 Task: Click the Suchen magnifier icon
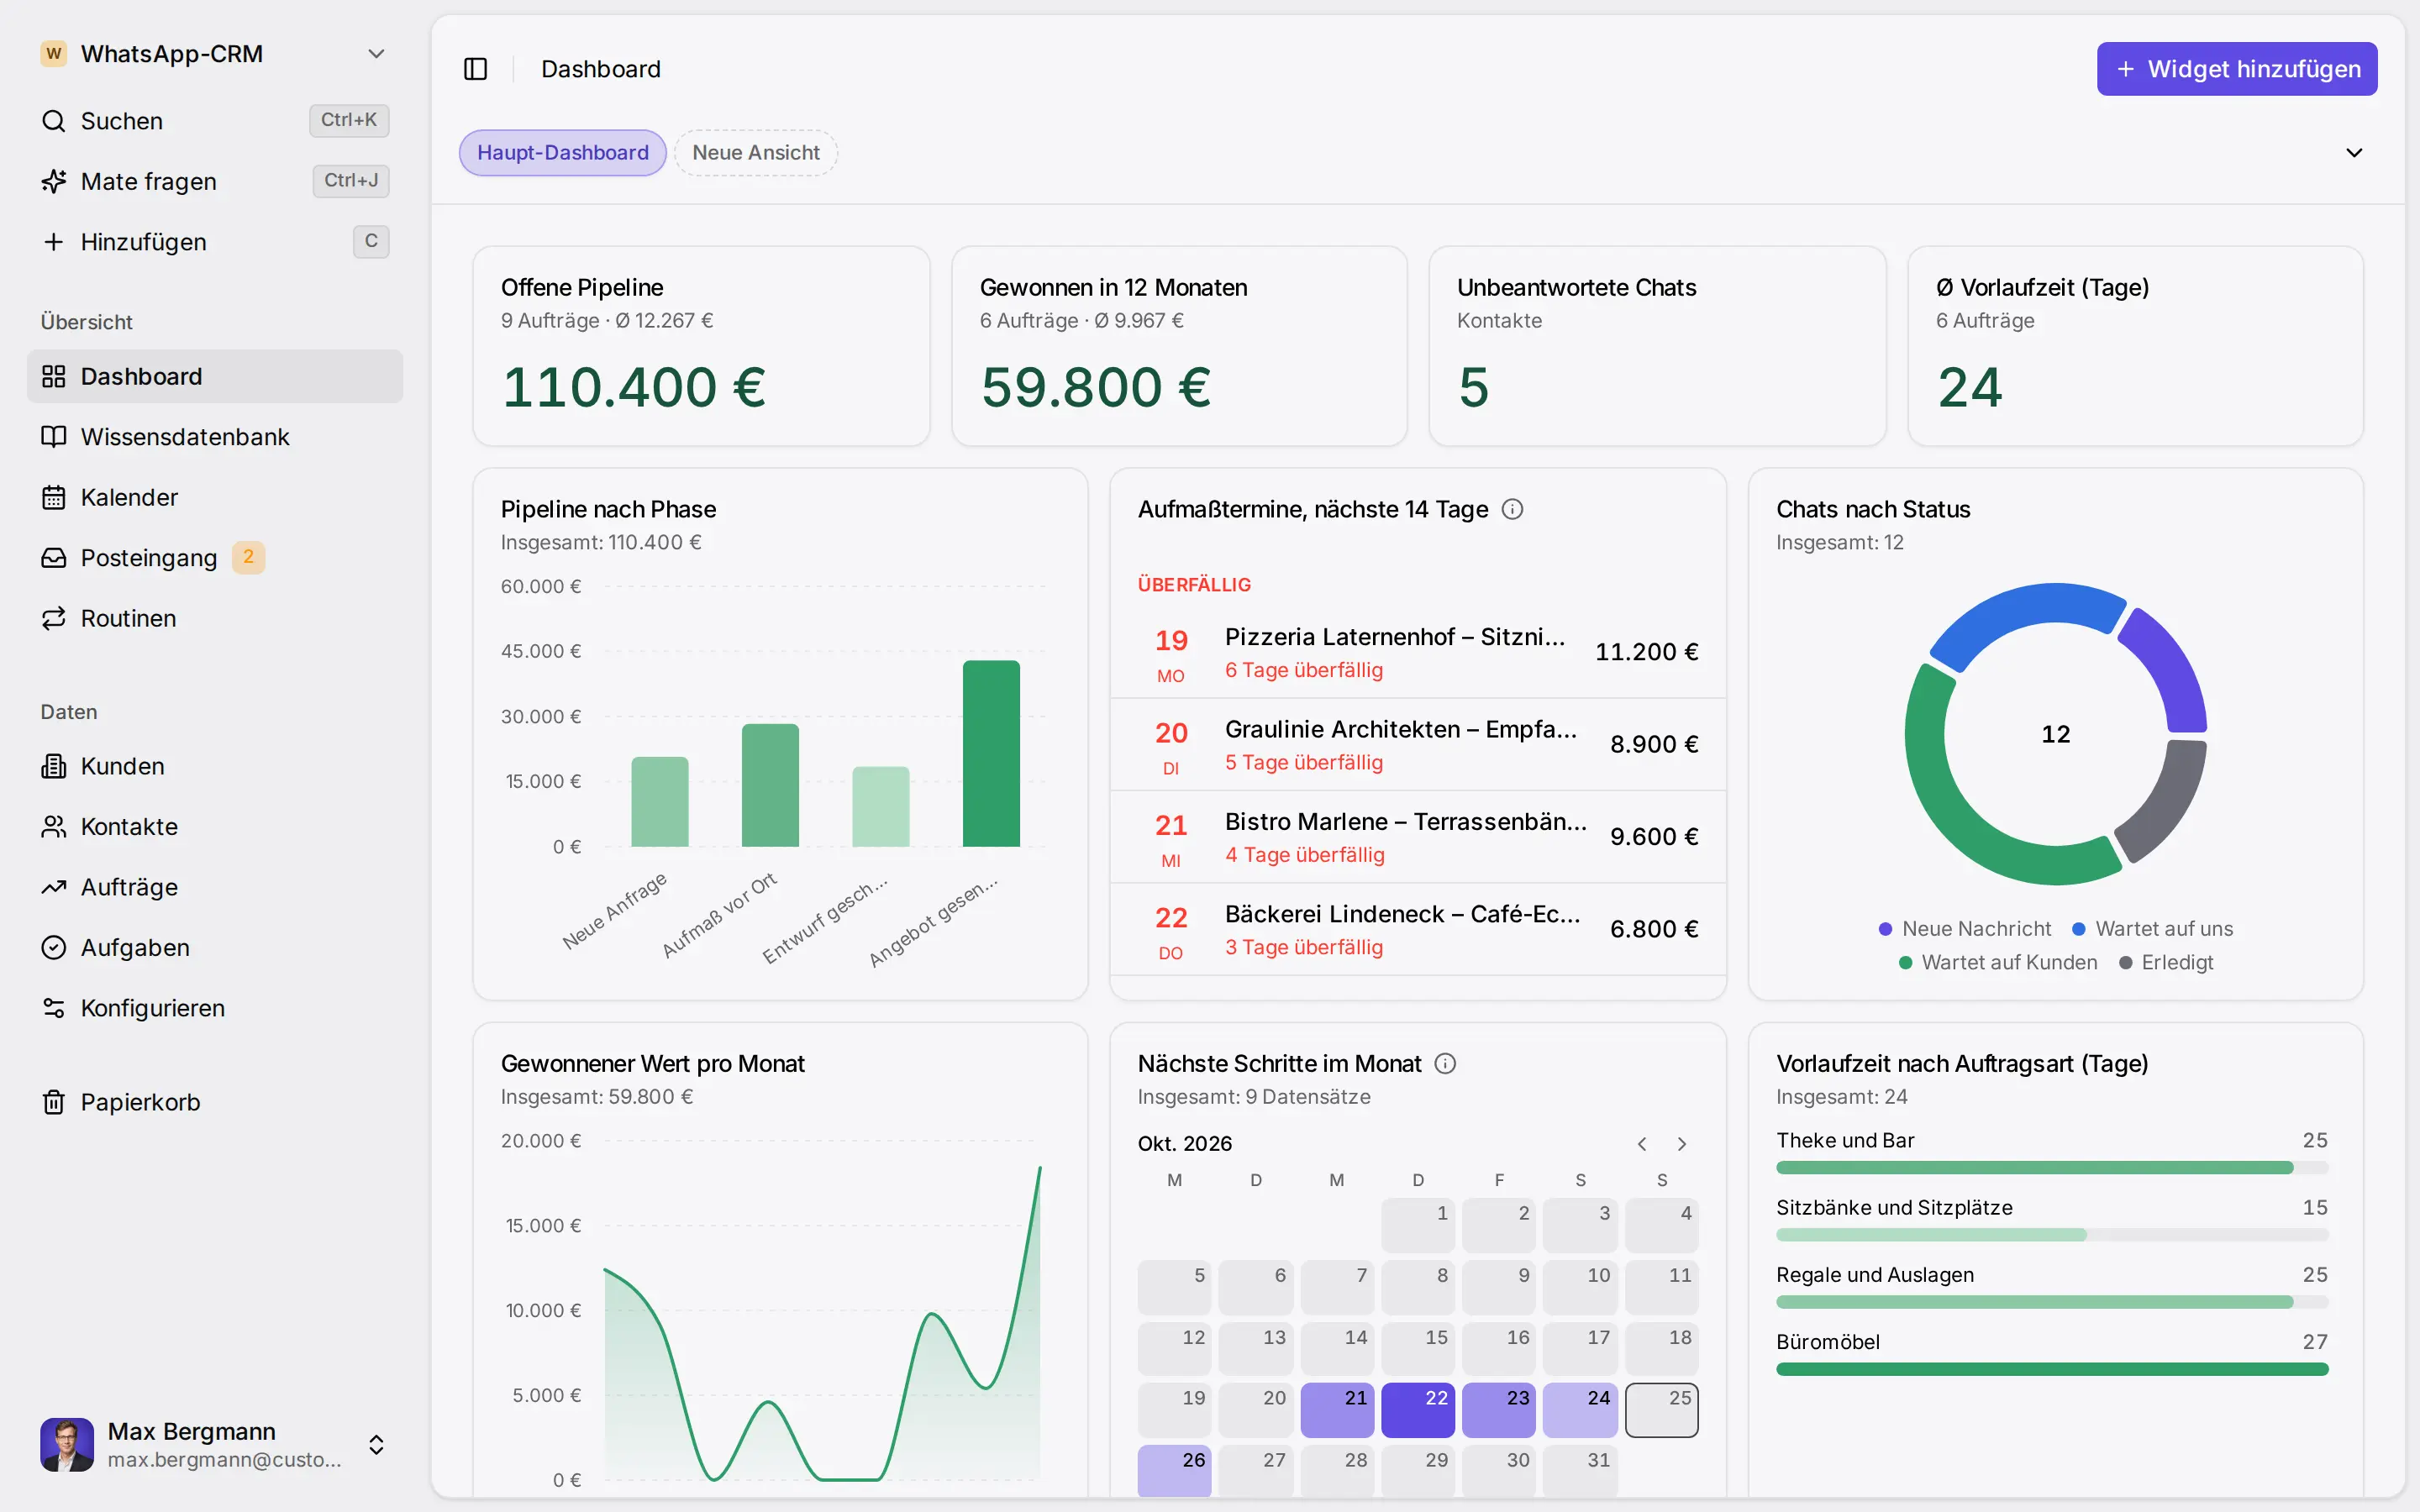(x=53, y=121)
